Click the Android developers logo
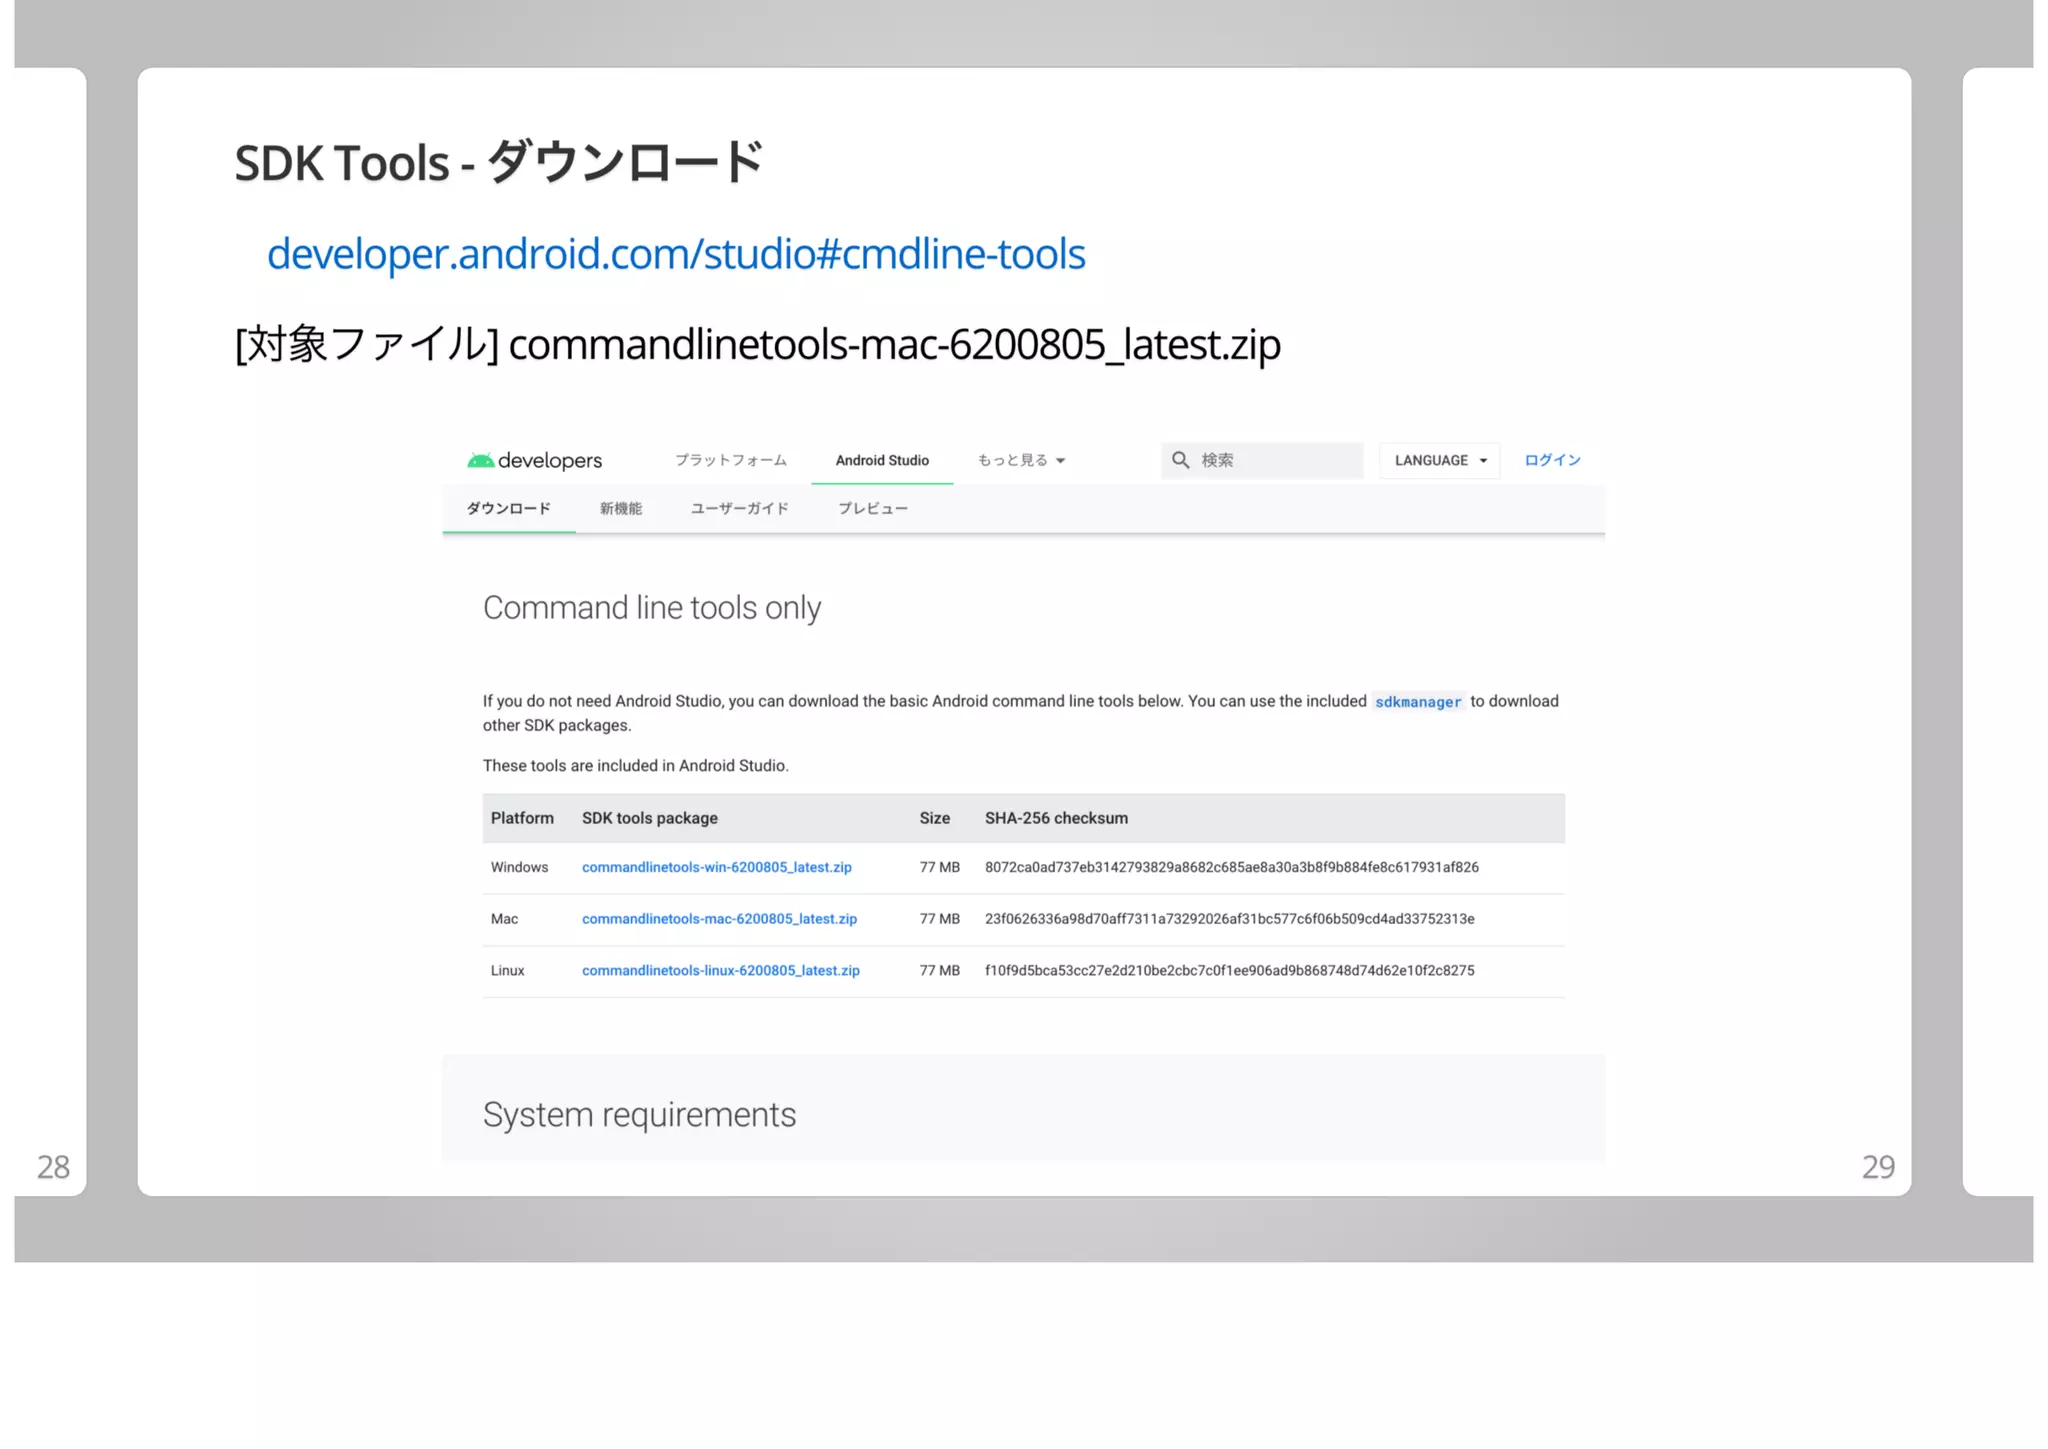The height and width of the screenshot is (1449, 2048). pyautogui.click(x=535, y=460)
